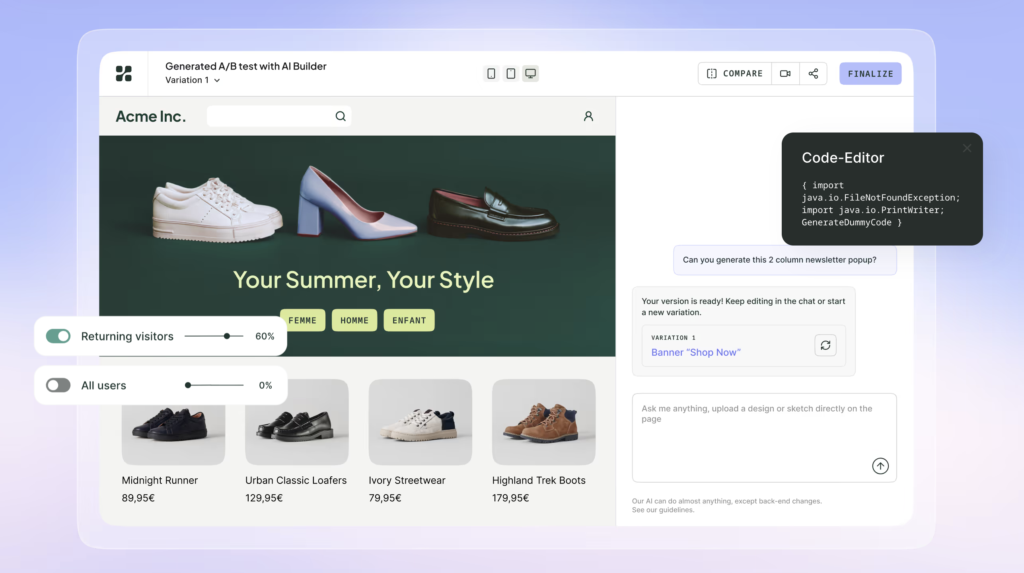Click the Ivory Streetwear title
The image size is (1024, 573).
[x=407, y=480]
